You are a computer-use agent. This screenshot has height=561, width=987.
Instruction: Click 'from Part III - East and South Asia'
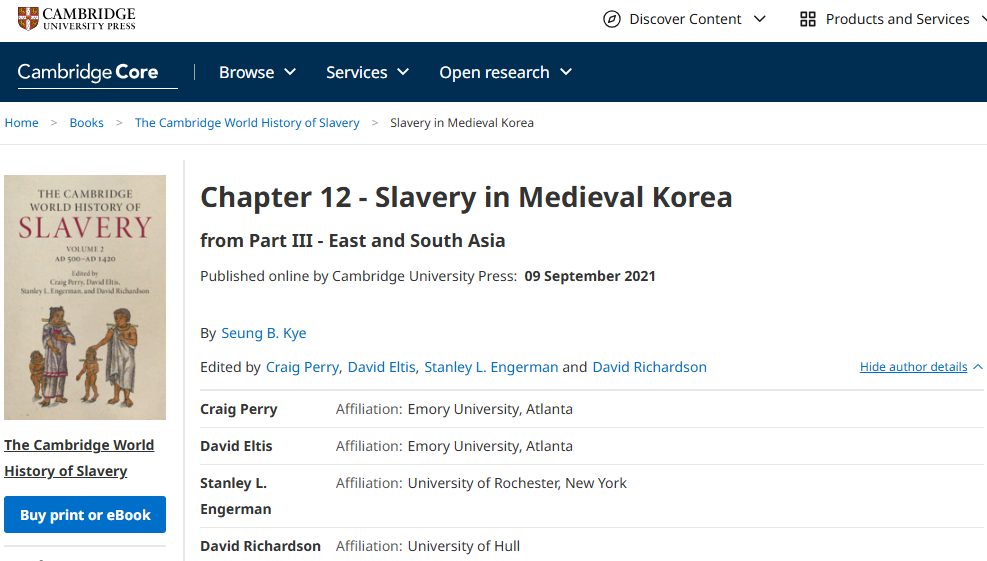coord(352,241)
